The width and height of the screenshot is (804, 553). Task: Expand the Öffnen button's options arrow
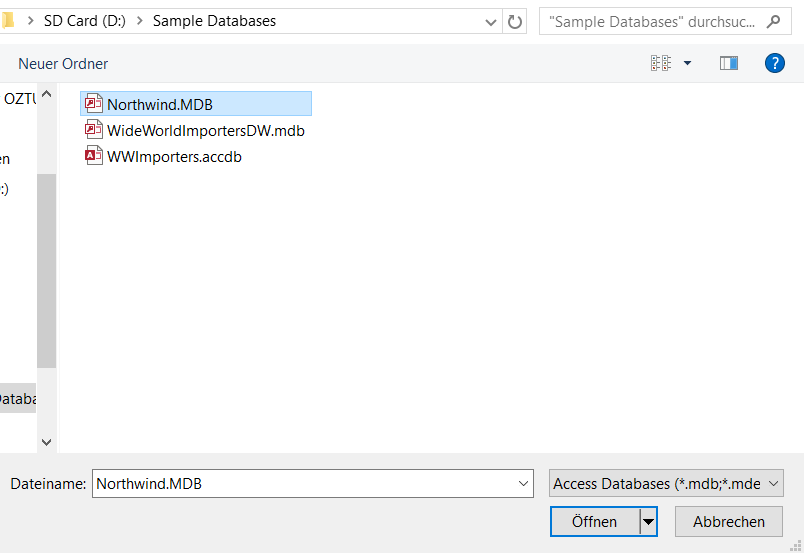click(x=649, y=521)
